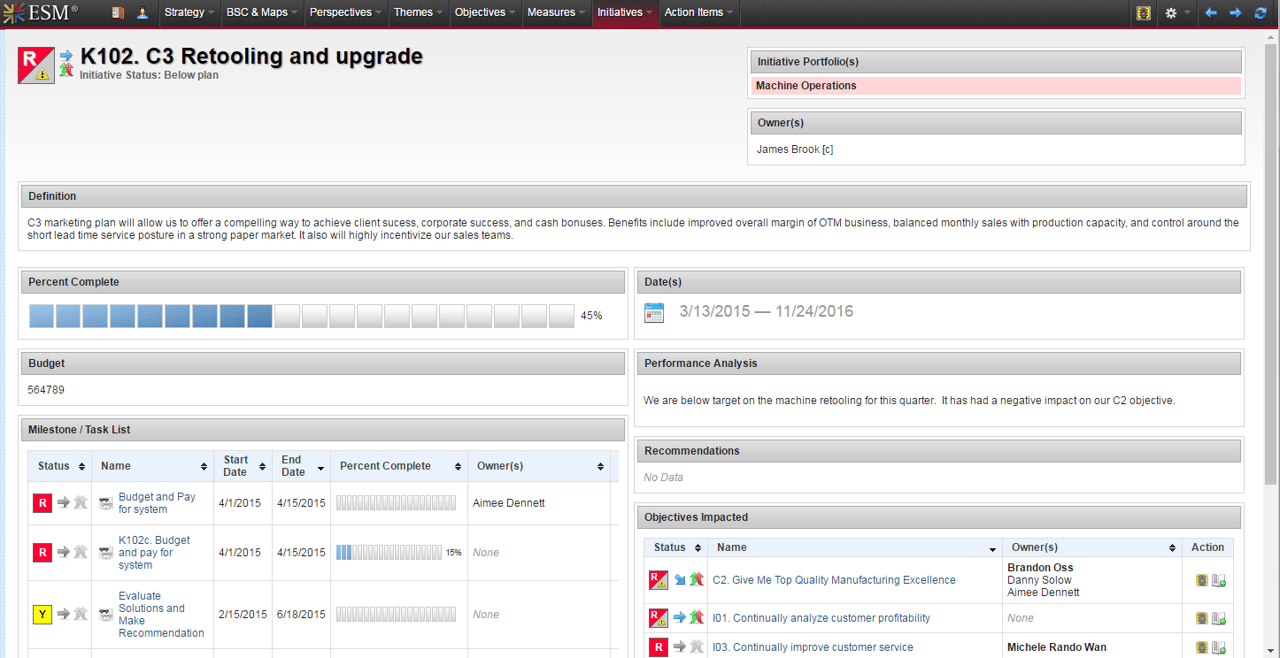Click the task icon beside K102c milestone
Image resolution: width=1280 pixels, height=658 pixels.
(106, 553)
